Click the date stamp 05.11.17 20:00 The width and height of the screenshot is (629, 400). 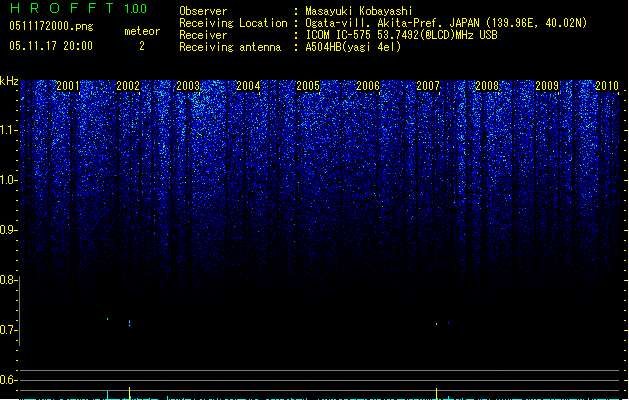[51, 46]
